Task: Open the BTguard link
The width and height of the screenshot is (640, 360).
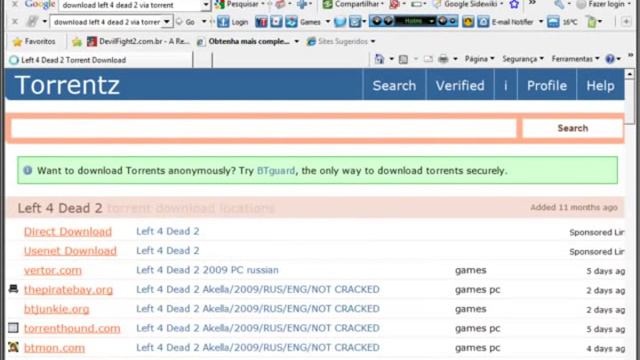Action: click(276, 171)
